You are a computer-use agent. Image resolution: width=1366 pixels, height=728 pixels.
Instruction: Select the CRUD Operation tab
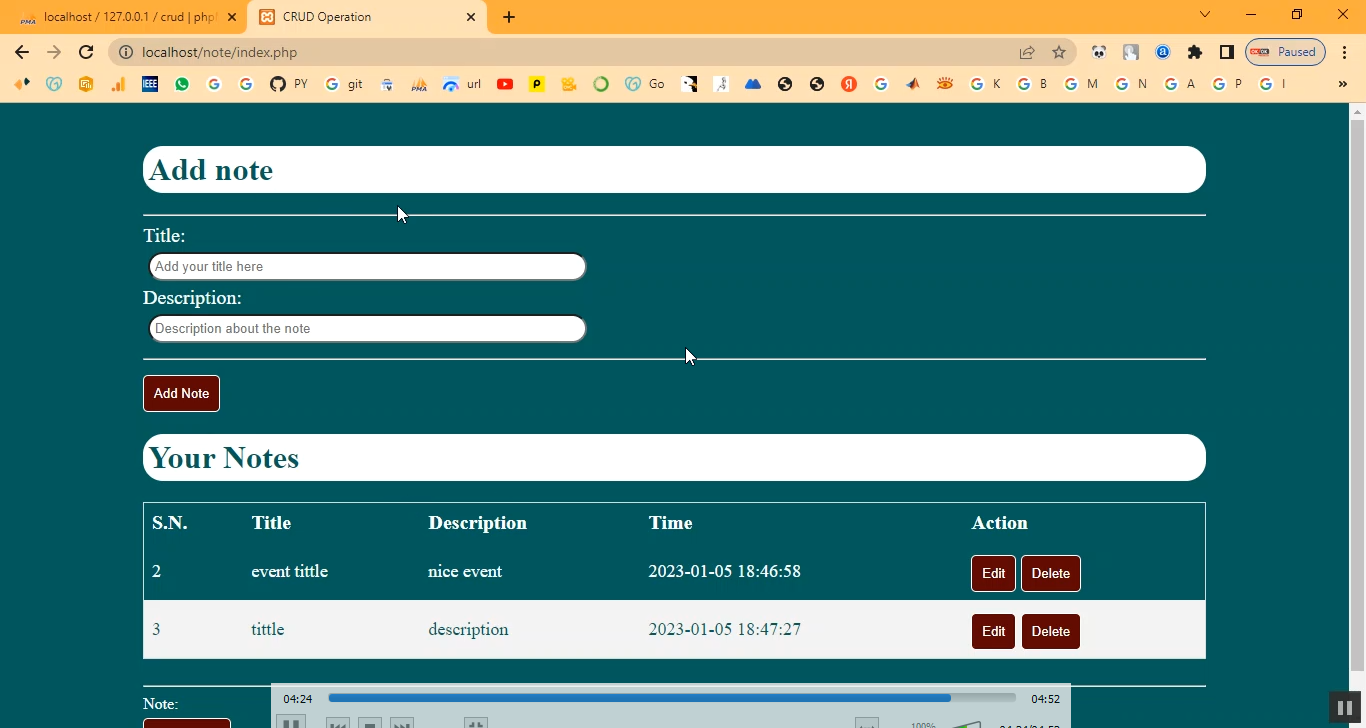coord(365,17)
